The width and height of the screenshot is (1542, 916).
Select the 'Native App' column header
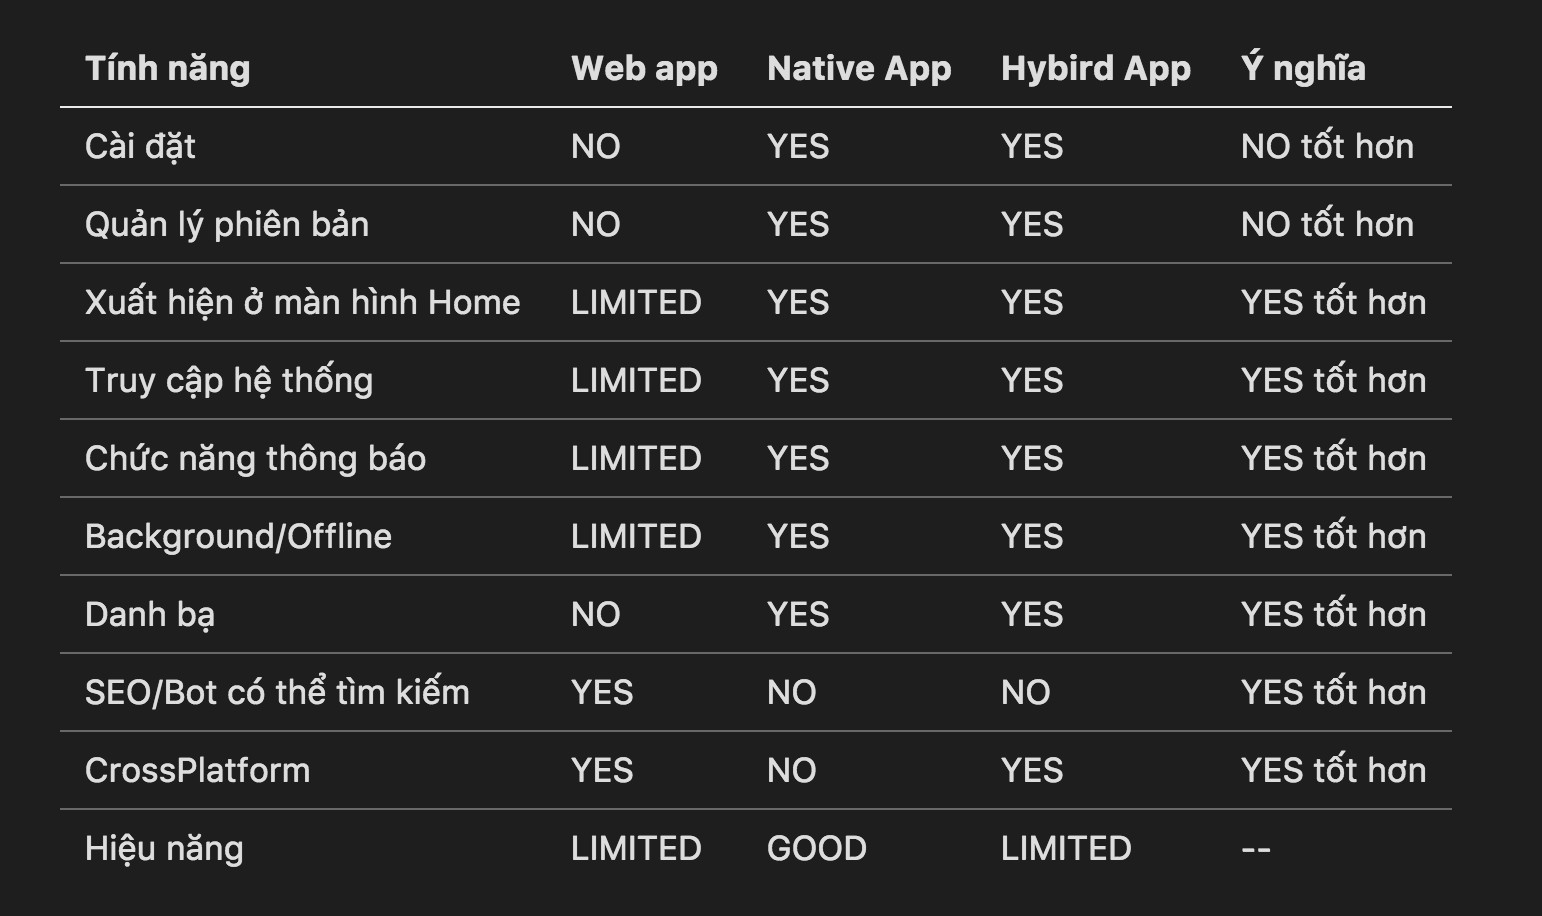coord(858,68)
